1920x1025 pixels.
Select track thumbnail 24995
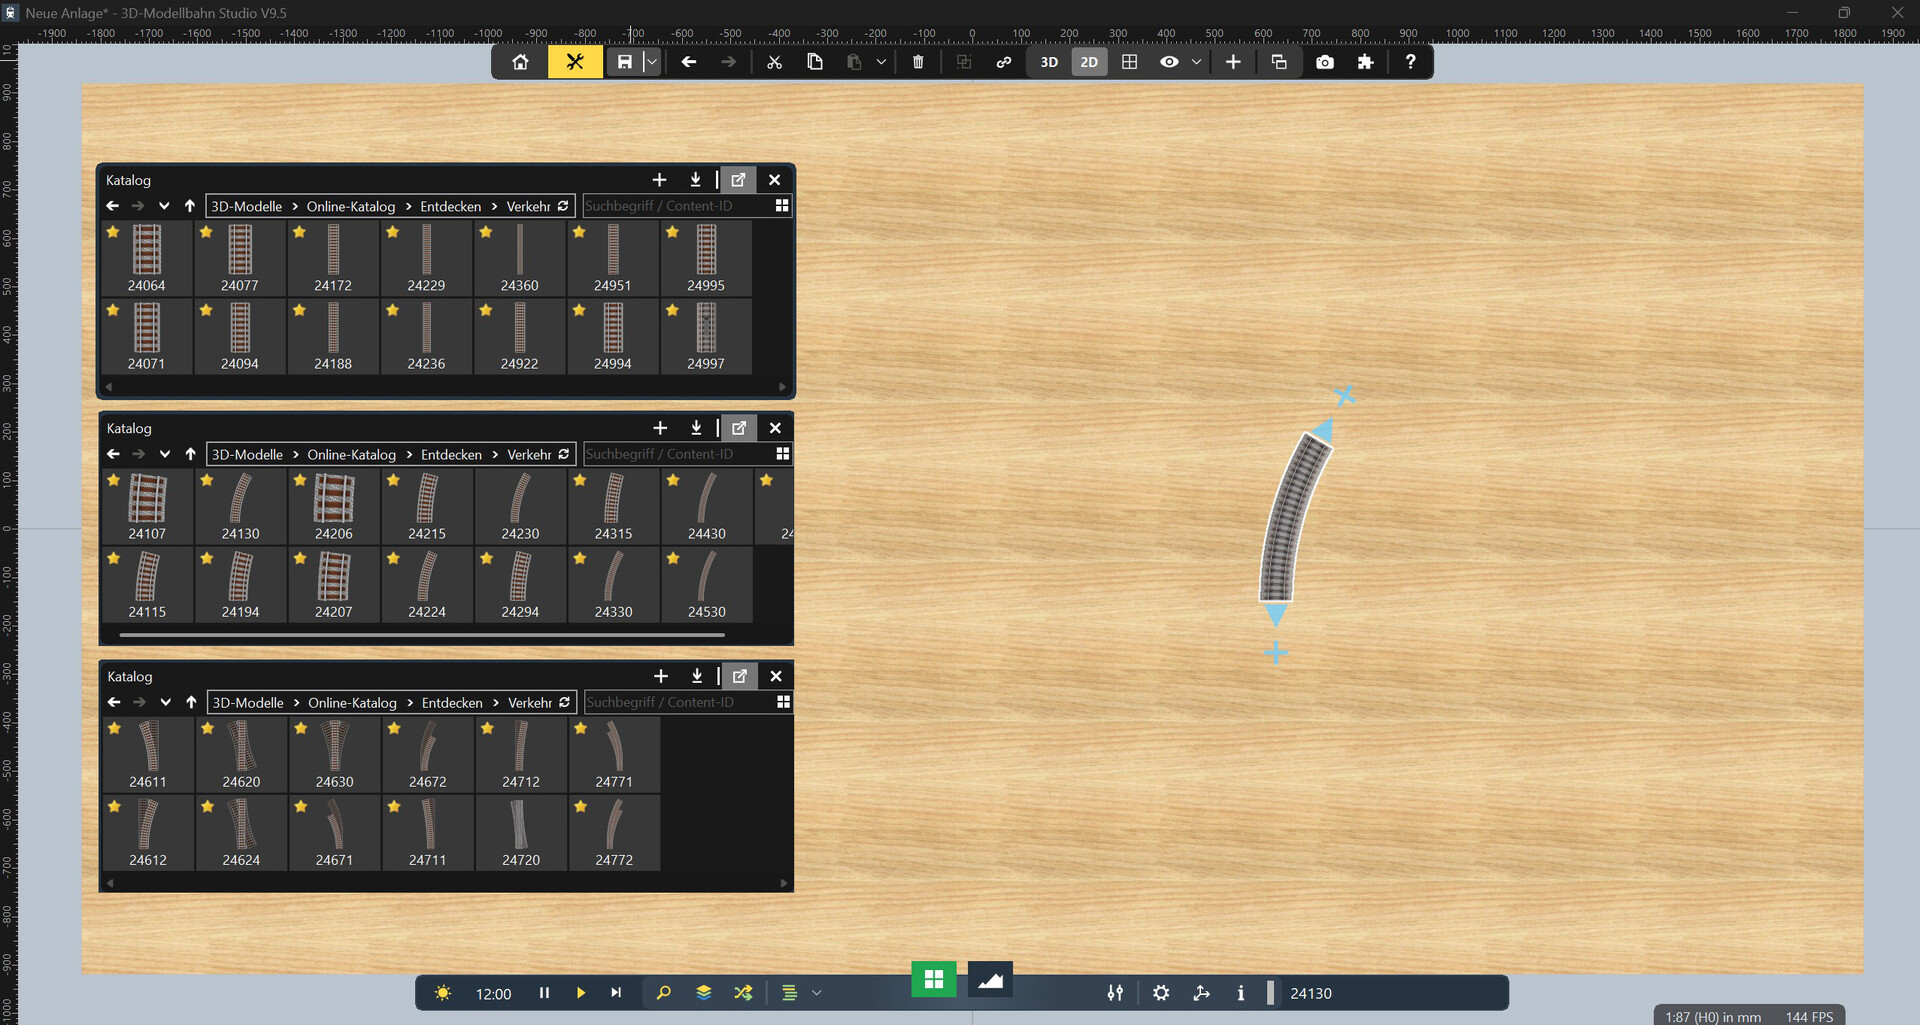[x=706, y=258]
